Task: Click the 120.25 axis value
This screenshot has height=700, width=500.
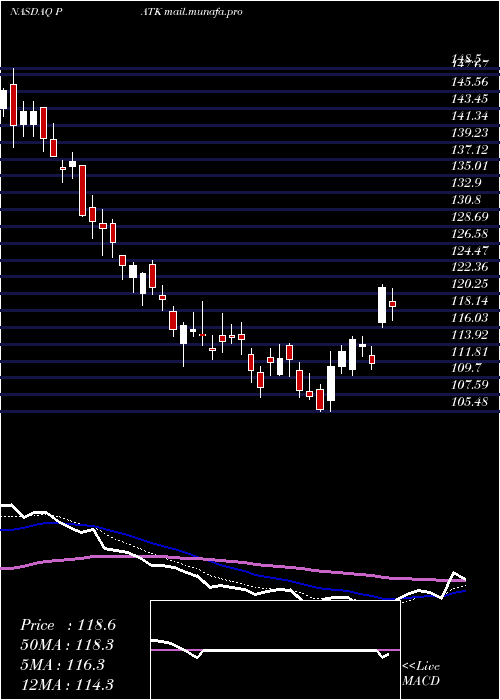Action: (x=470, y=284)
